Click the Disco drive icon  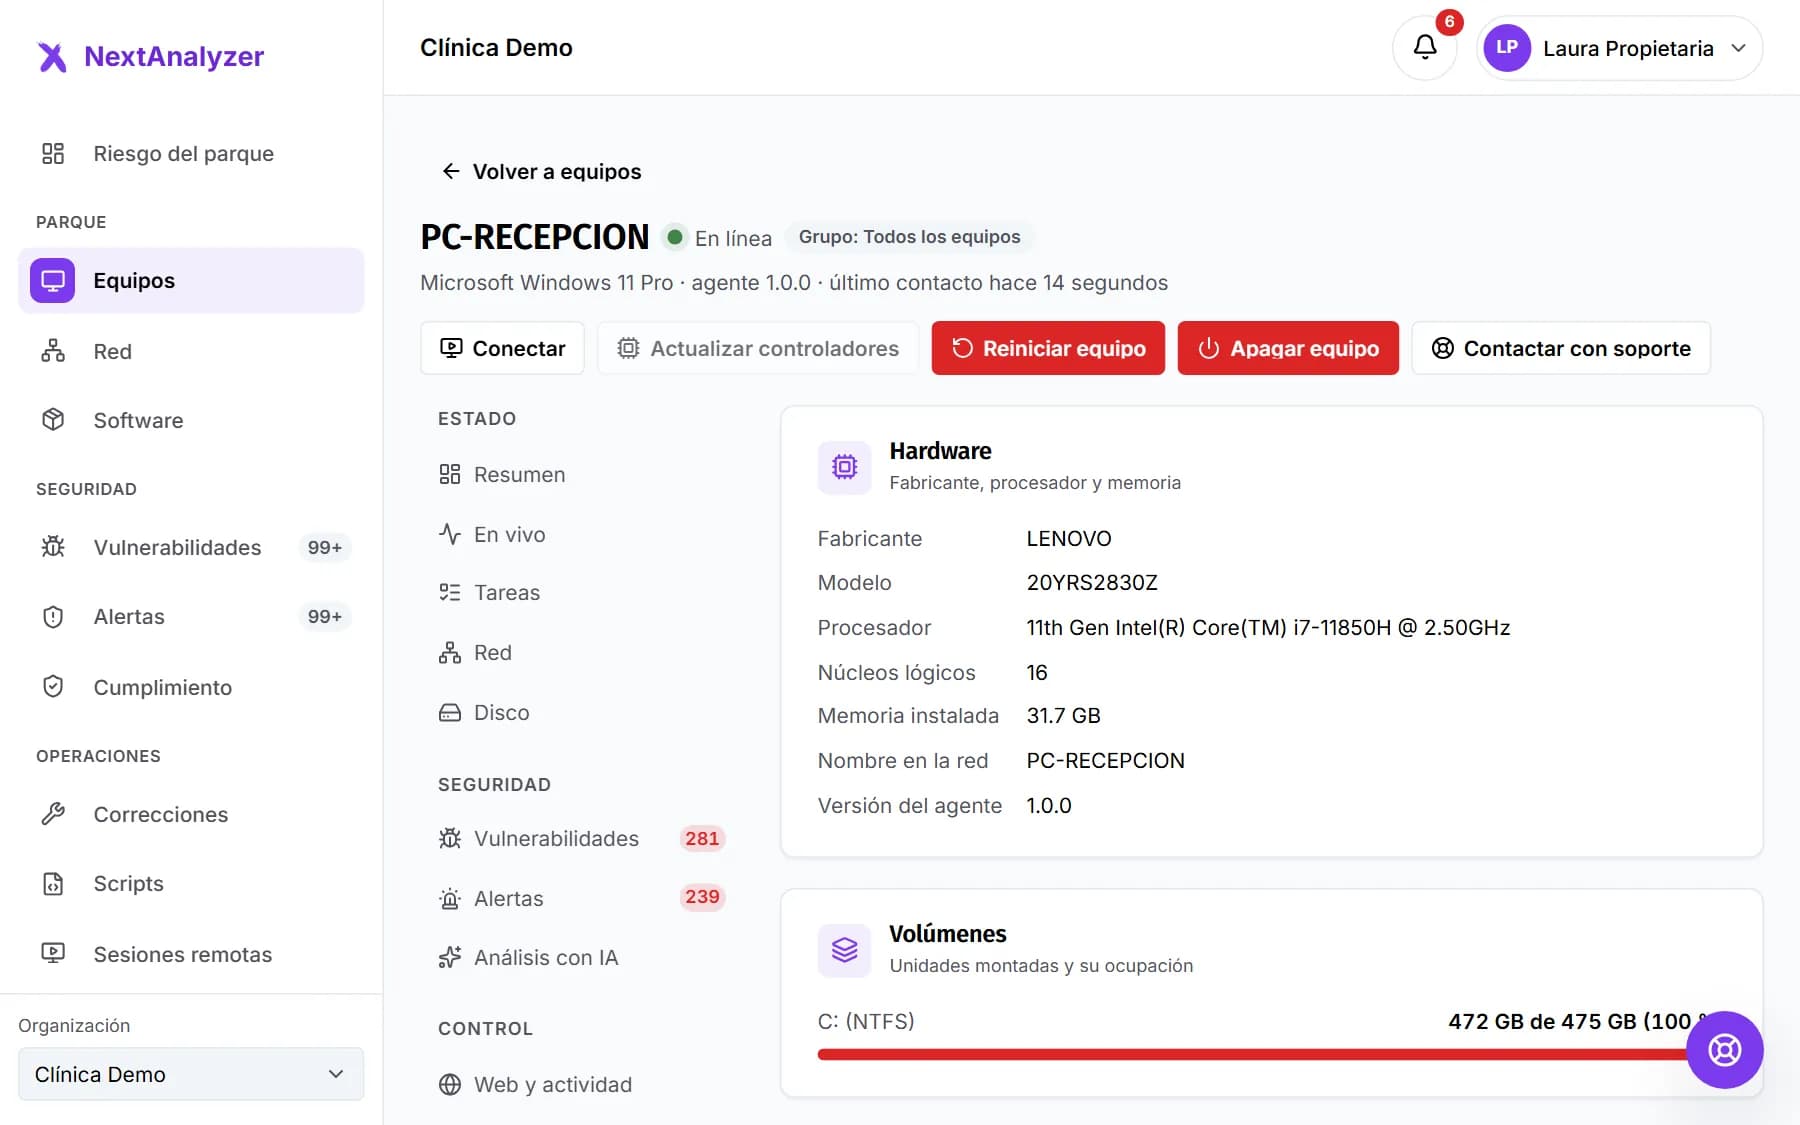[450, 712]
